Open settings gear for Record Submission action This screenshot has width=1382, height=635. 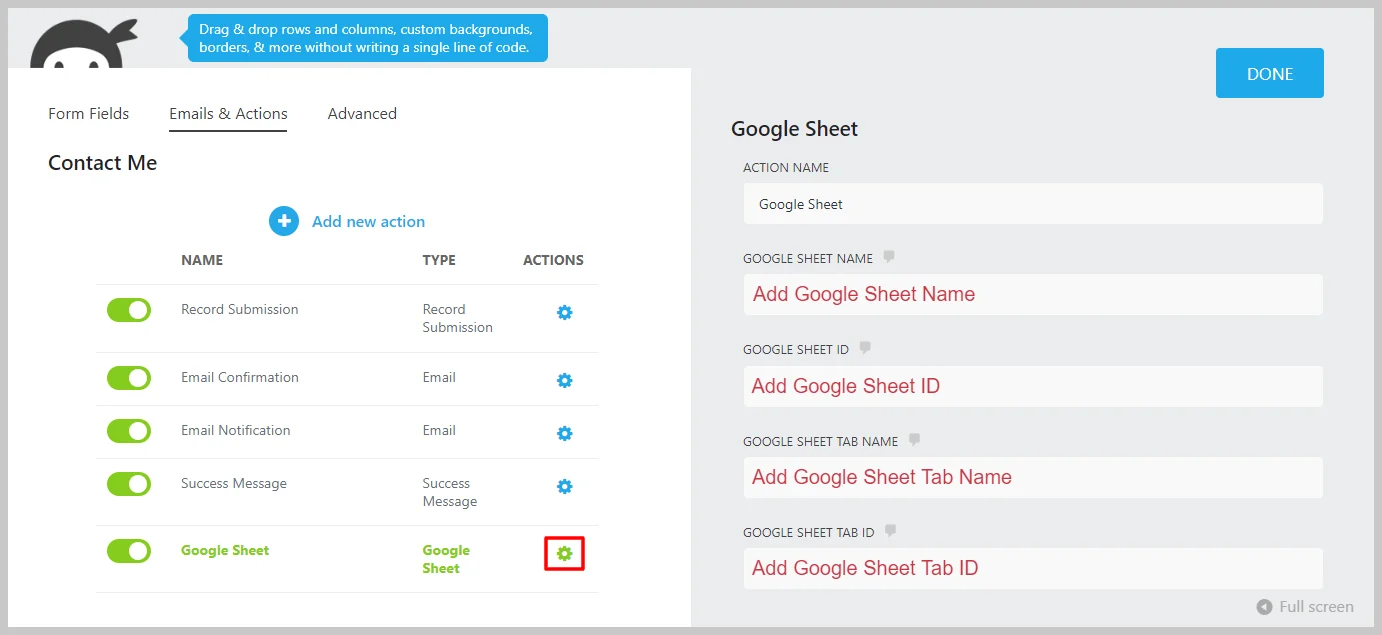click(x=564, y=313)
